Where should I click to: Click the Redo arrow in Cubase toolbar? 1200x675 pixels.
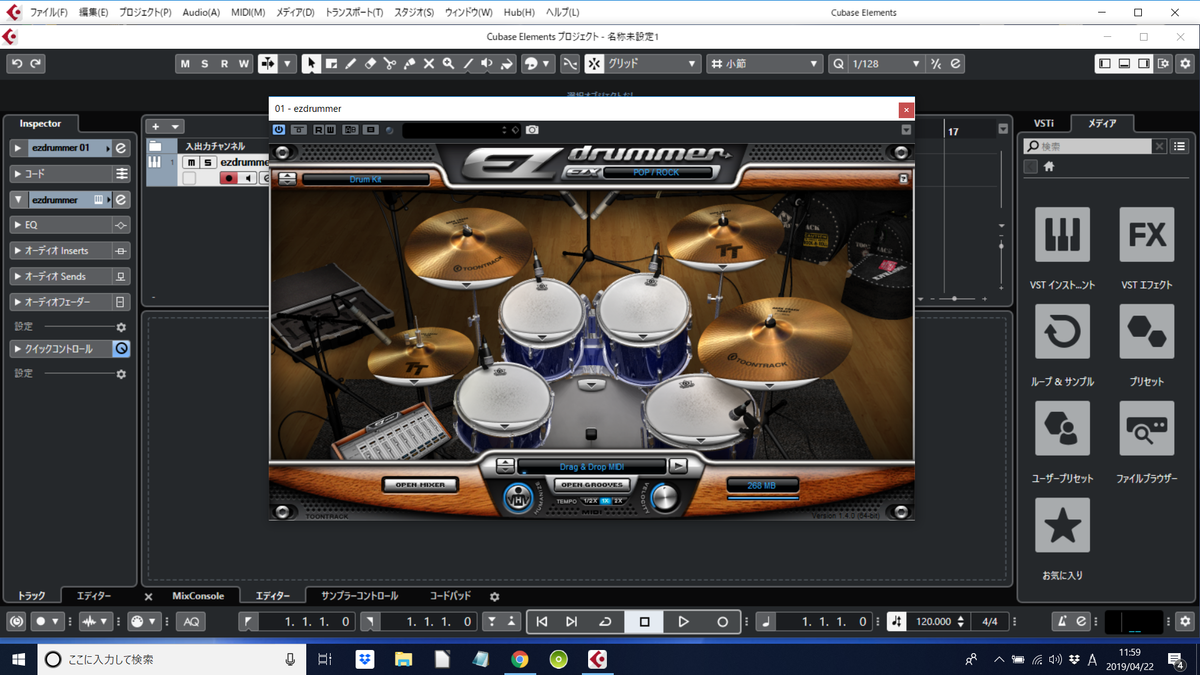coord(36,63)
